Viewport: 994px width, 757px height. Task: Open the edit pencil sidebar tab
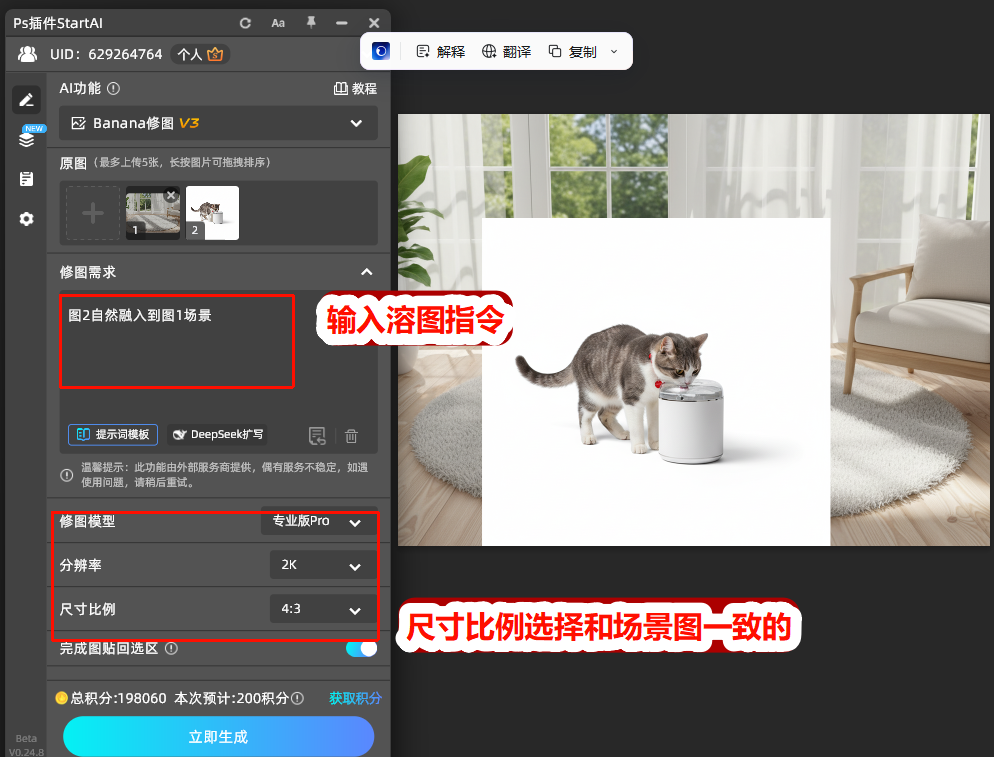click(26, 100)
